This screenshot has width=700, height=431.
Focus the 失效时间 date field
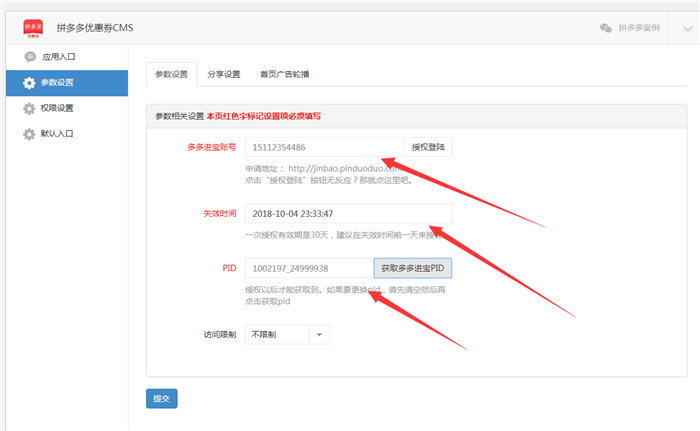coord(348,214)
